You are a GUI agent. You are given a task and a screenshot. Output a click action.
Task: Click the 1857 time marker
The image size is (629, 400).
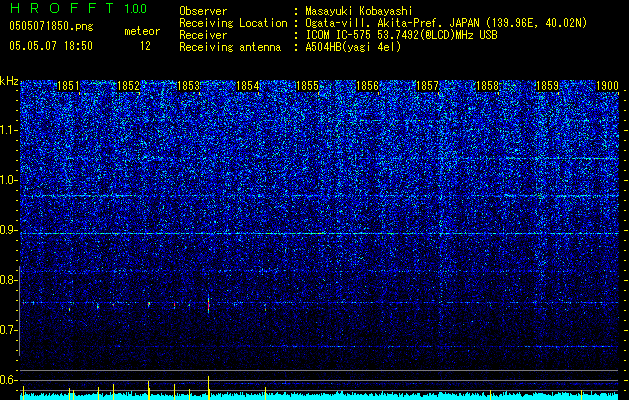click(x=427, y=86)
